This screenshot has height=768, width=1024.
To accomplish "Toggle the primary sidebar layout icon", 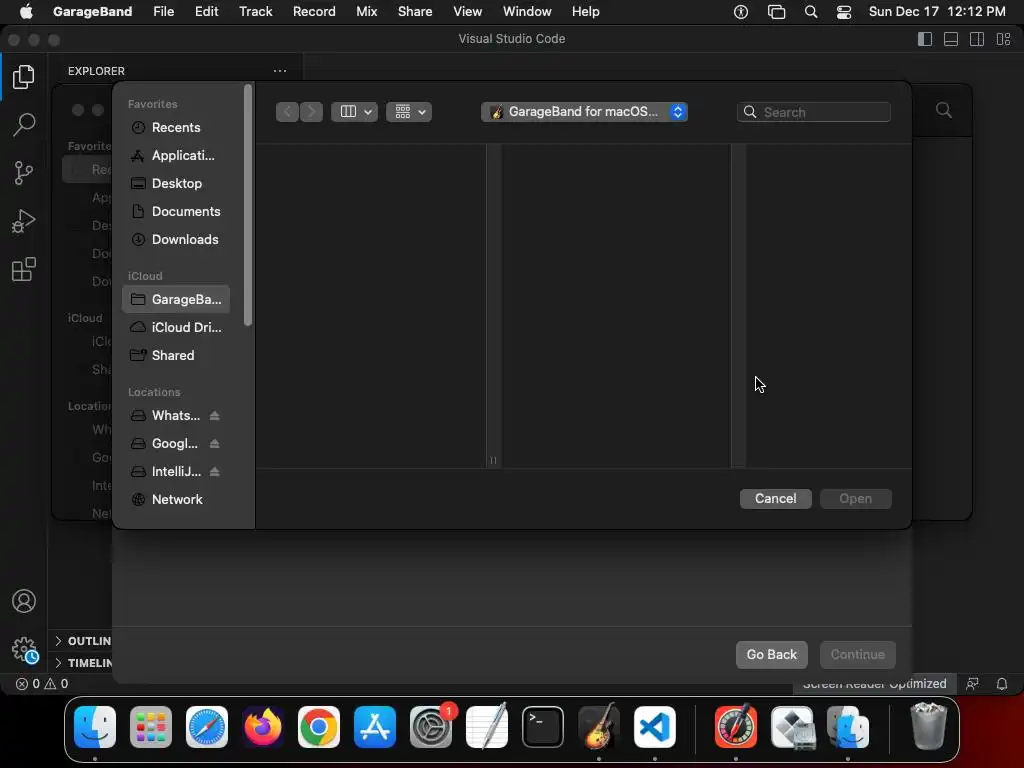I will pyautogui.click(x=925, y=39).
